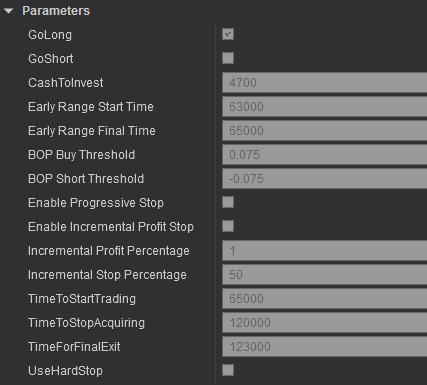Click the TimeForFinalExit value field
This screenshot has height=385, width=427.
point(325,347)
